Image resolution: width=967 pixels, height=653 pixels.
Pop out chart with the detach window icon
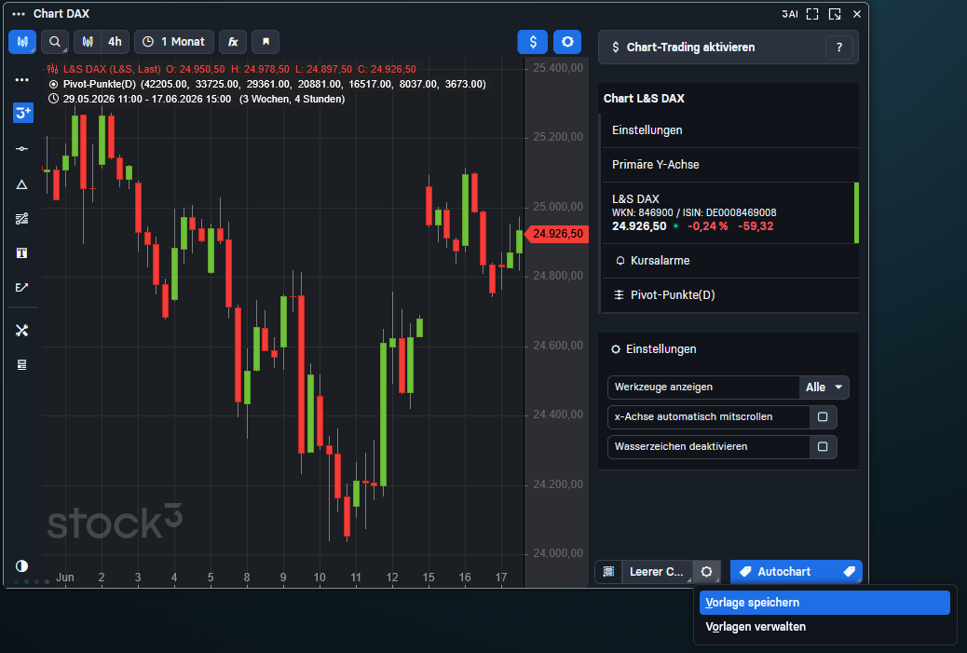(x=835, y=14)
